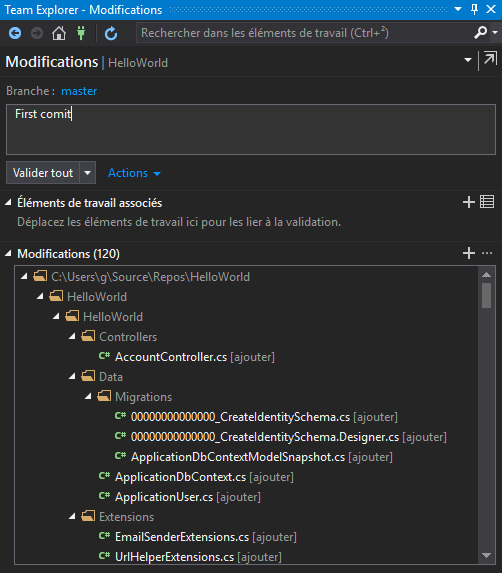
Task: Stage all changes with Modifications plus icon
Action: coord(469,253)
